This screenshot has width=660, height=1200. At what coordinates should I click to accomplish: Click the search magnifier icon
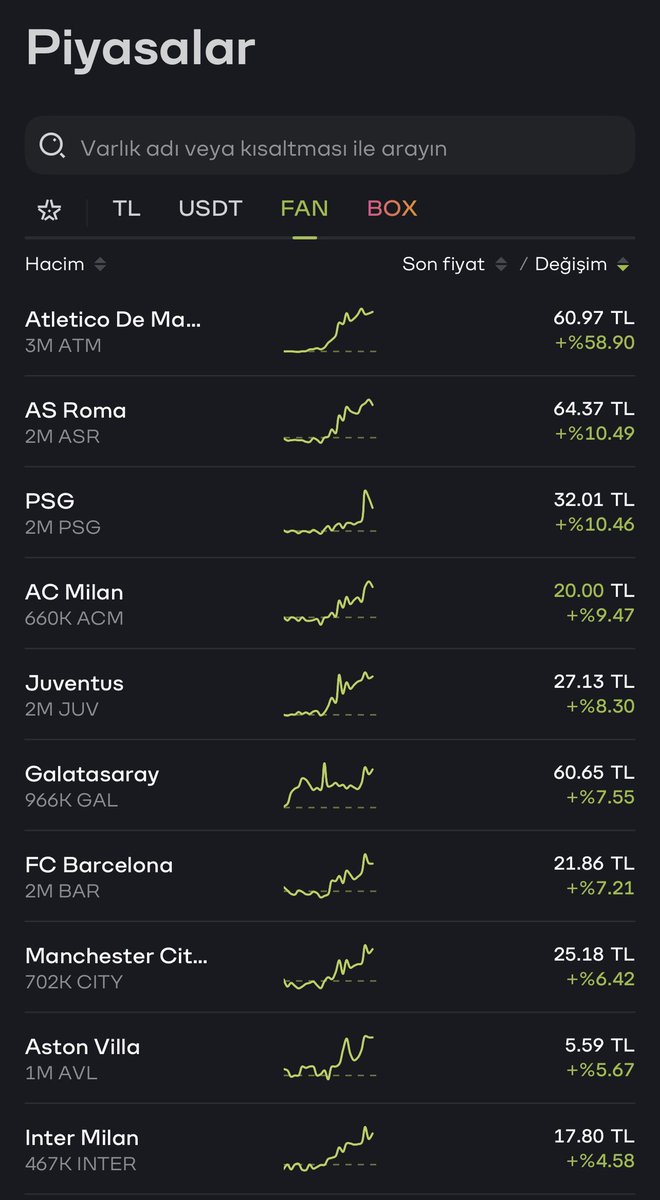pos(51,147)
